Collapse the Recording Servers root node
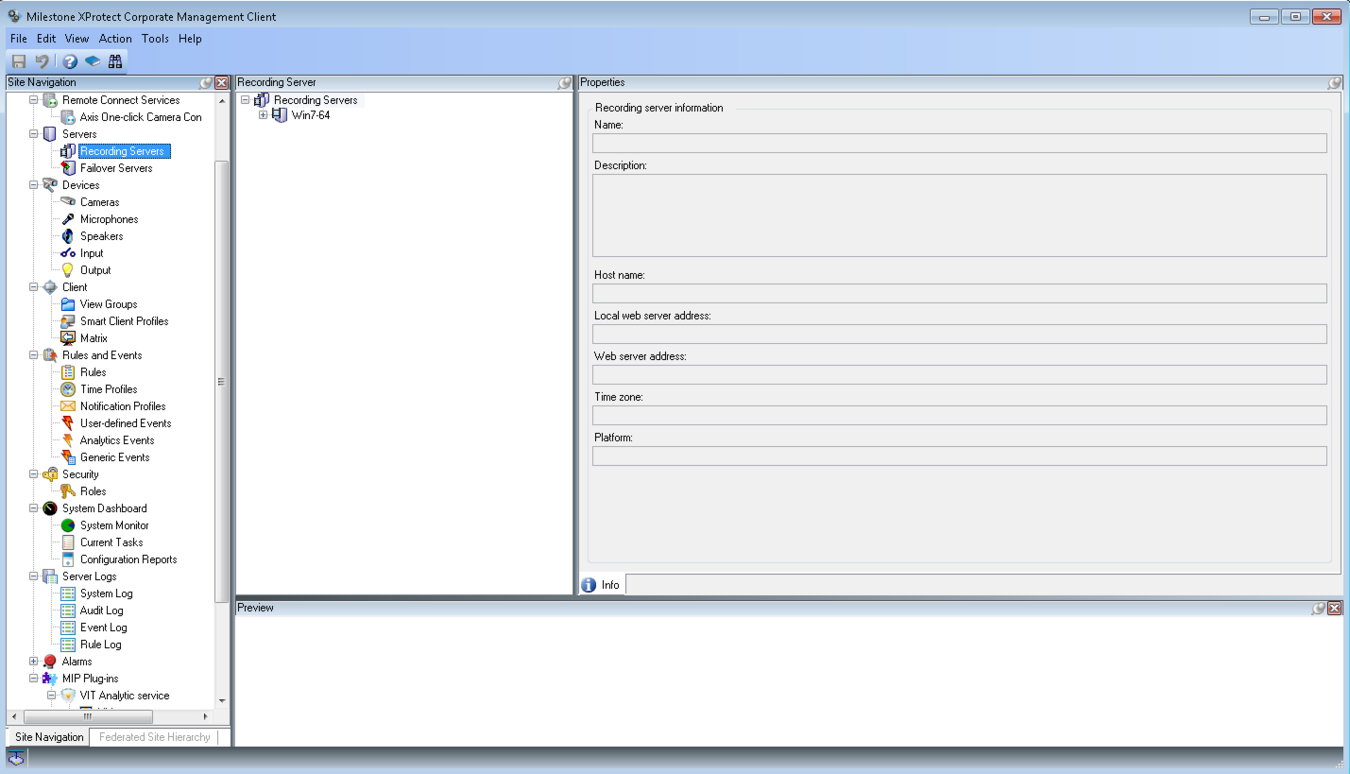Screen dimensions: 1350x774 (x=245, y=100)
